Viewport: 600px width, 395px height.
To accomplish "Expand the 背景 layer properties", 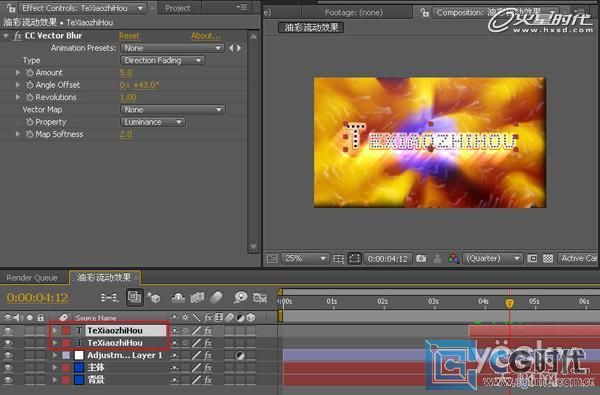I will (x=55, y=380).
